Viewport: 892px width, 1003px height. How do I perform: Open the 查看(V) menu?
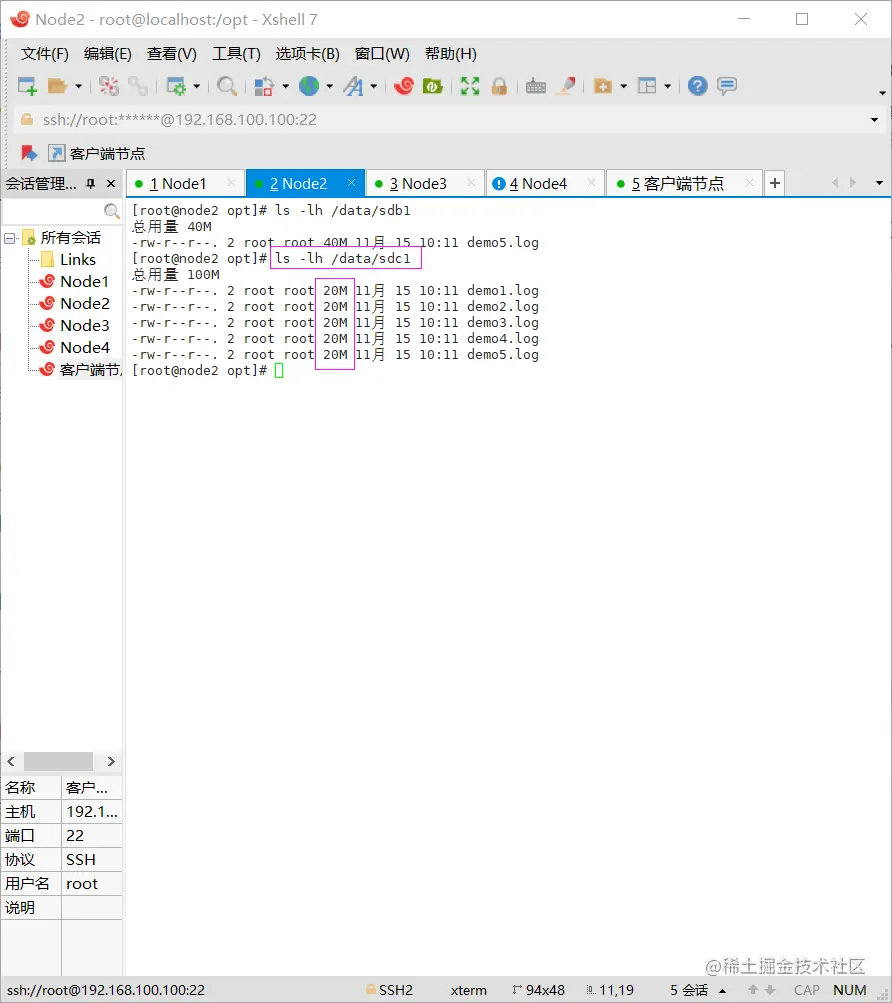pos(171,54)
